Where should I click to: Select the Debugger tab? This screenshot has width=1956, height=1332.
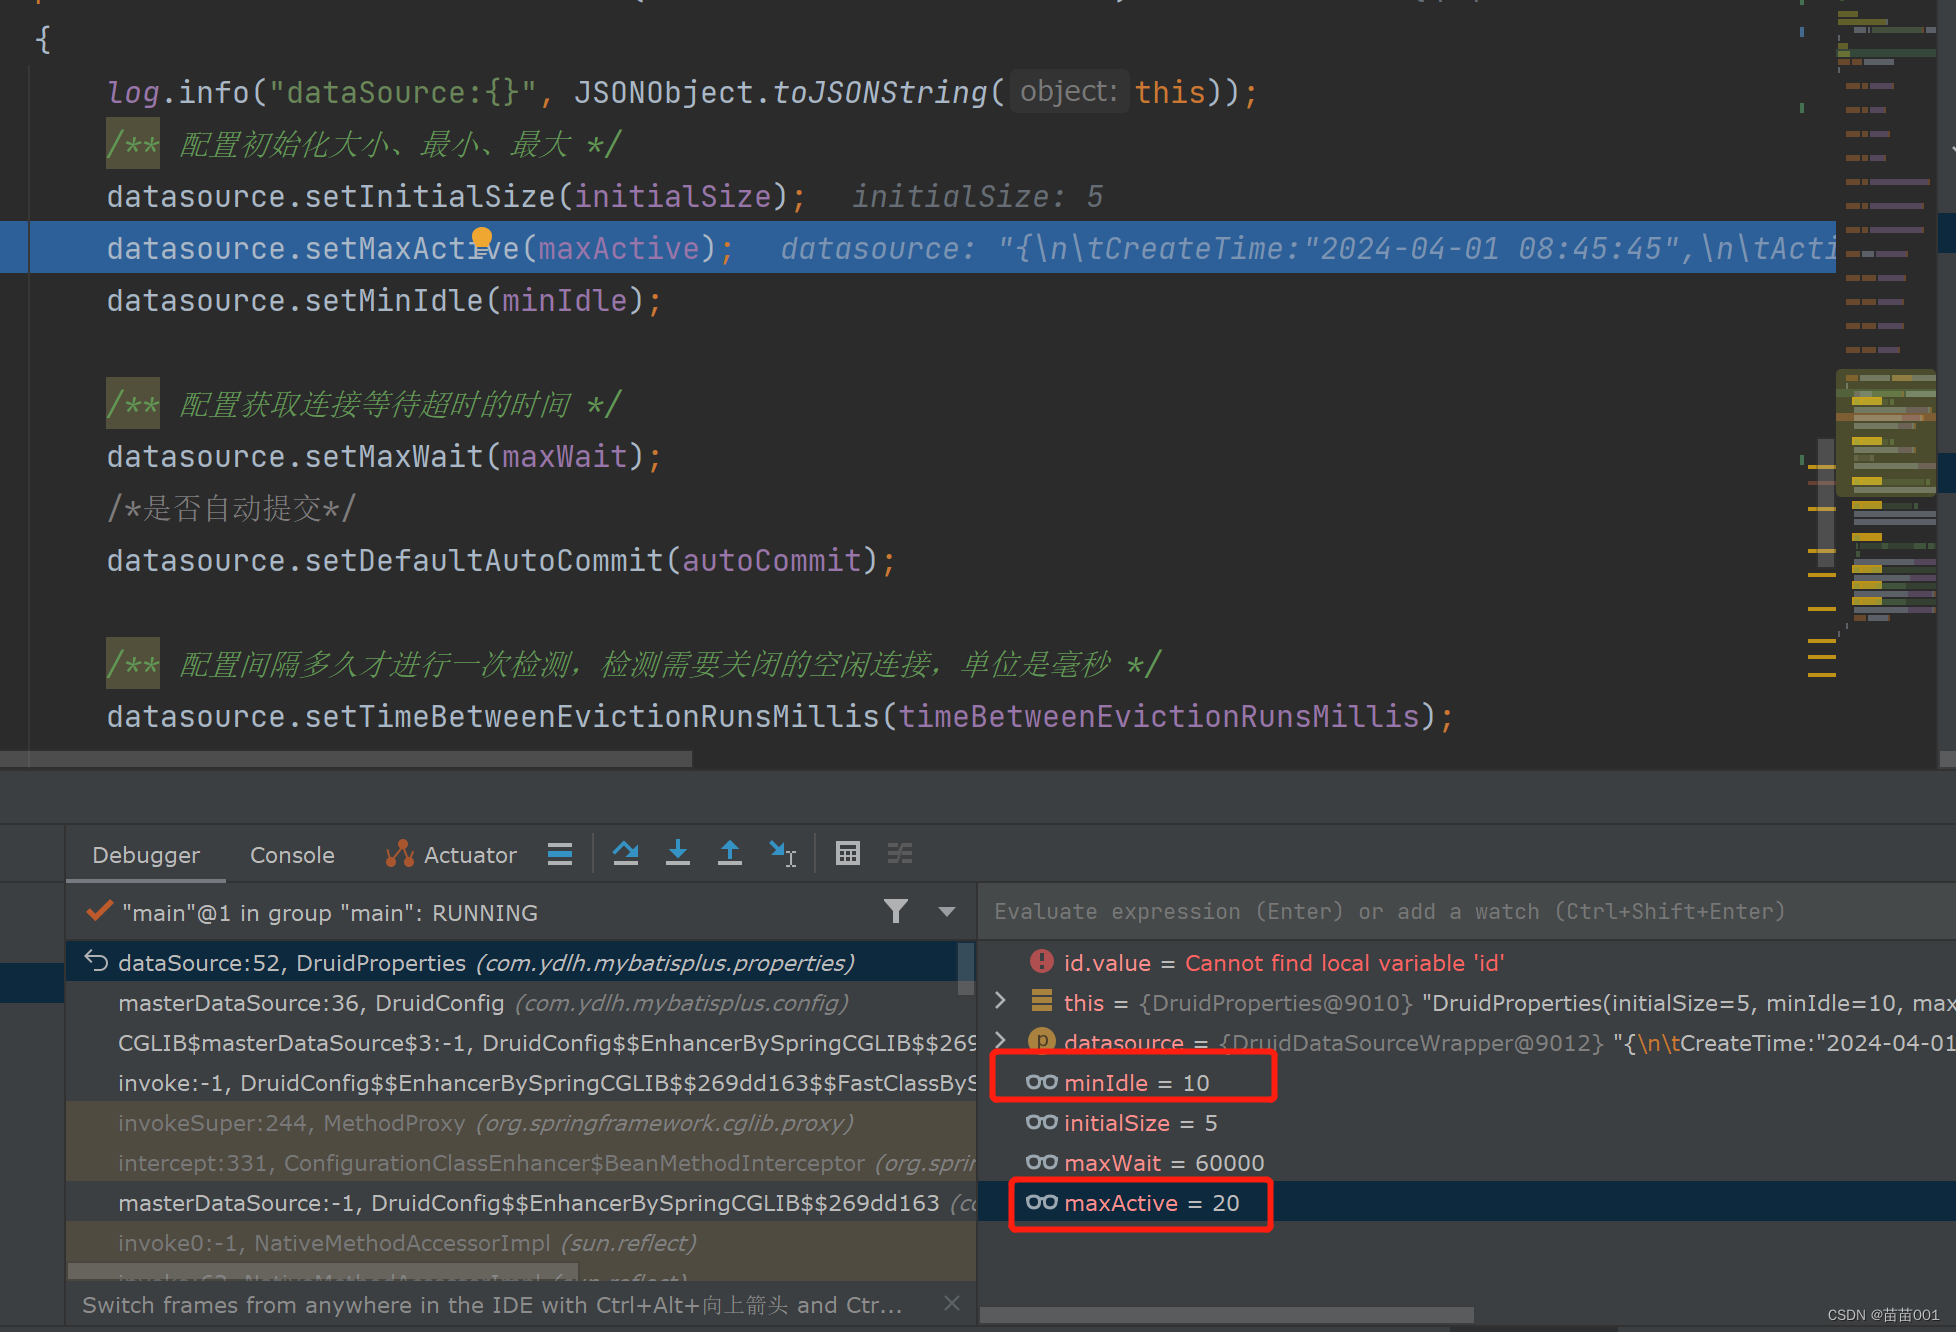click(x=145, y=854)
